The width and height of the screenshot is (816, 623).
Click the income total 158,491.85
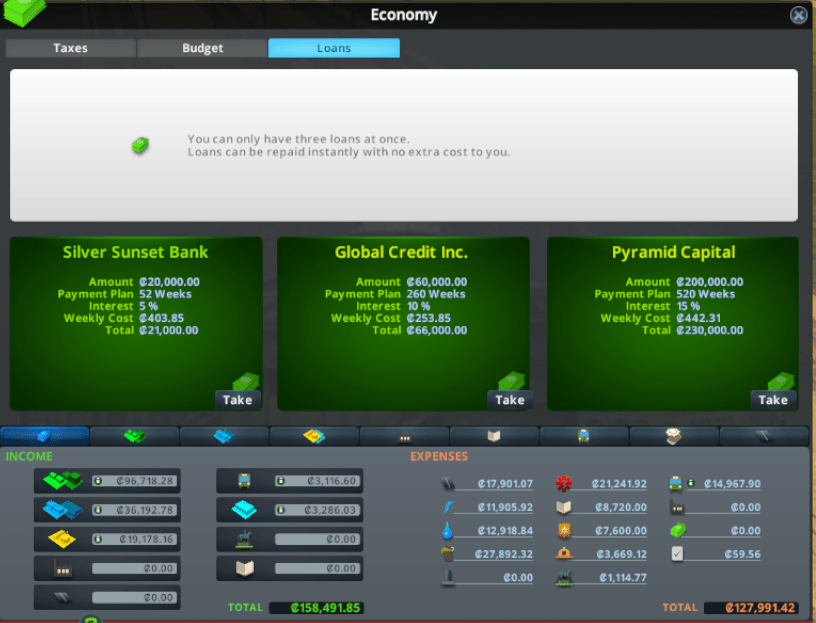[316, 607]
